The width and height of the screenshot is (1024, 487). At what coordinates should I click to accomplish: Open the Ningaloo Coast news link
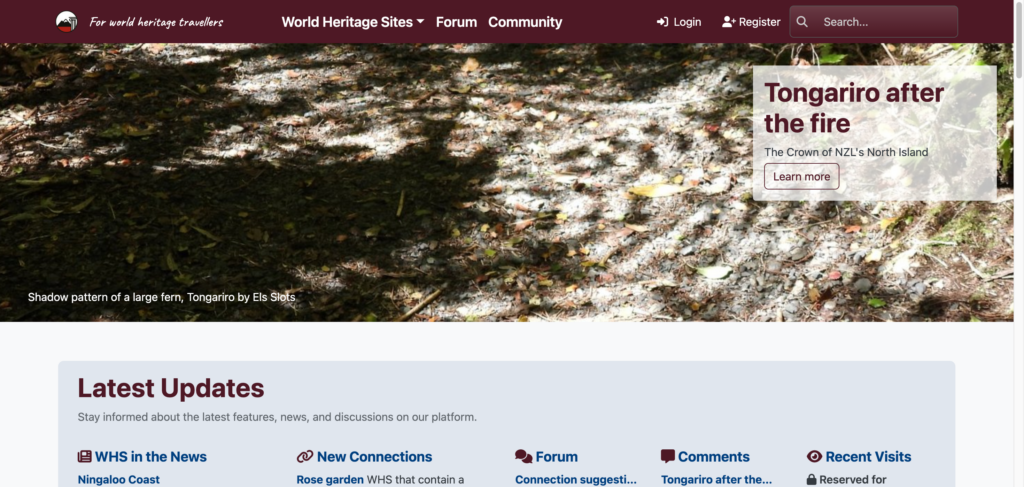(x=118, y=480)
